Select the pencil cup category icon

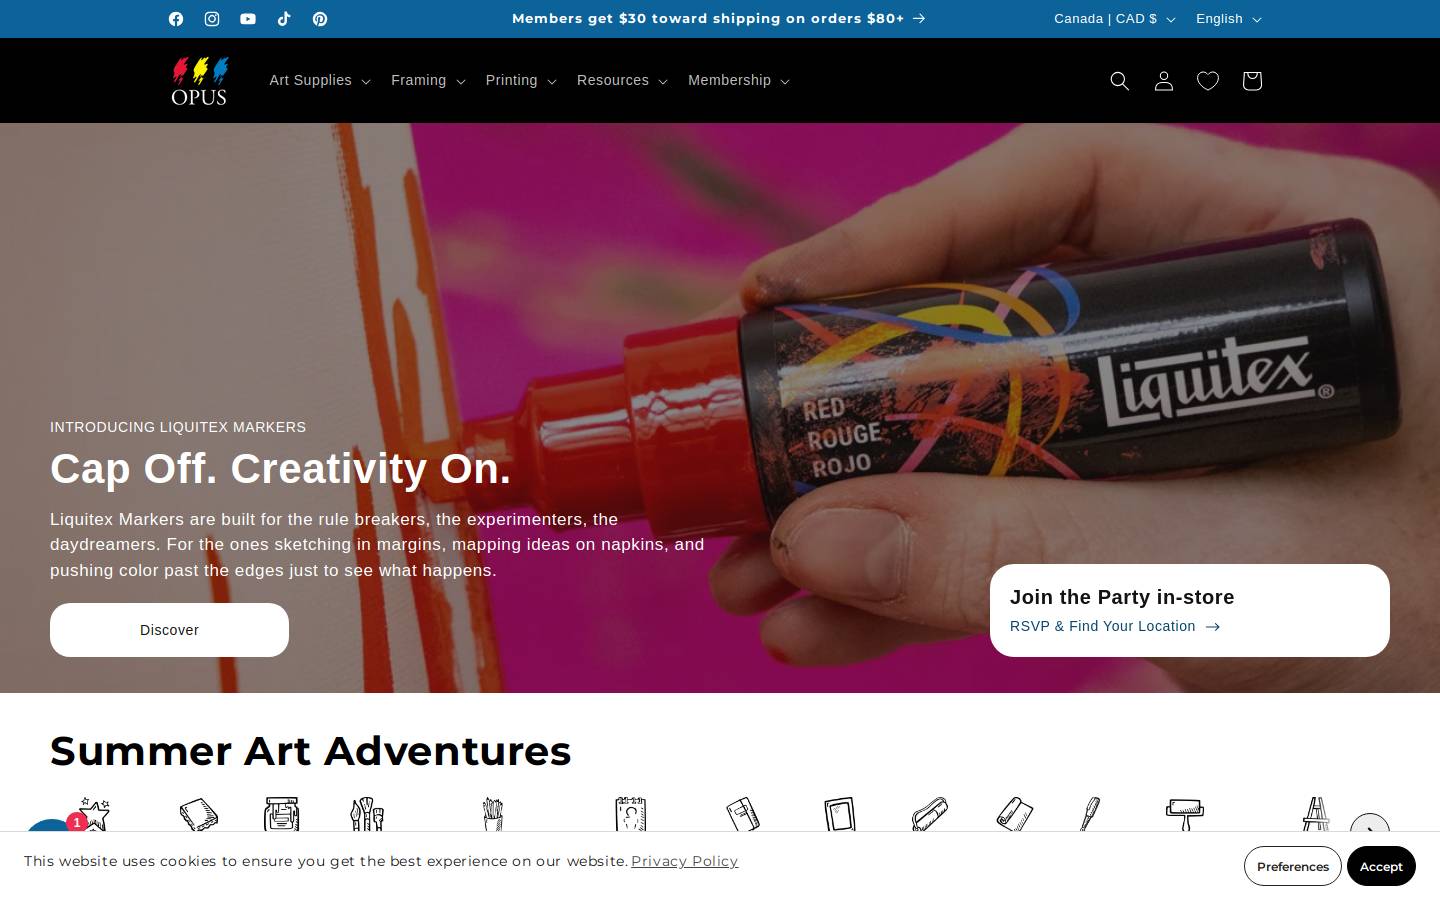click(x=492, y=814)
